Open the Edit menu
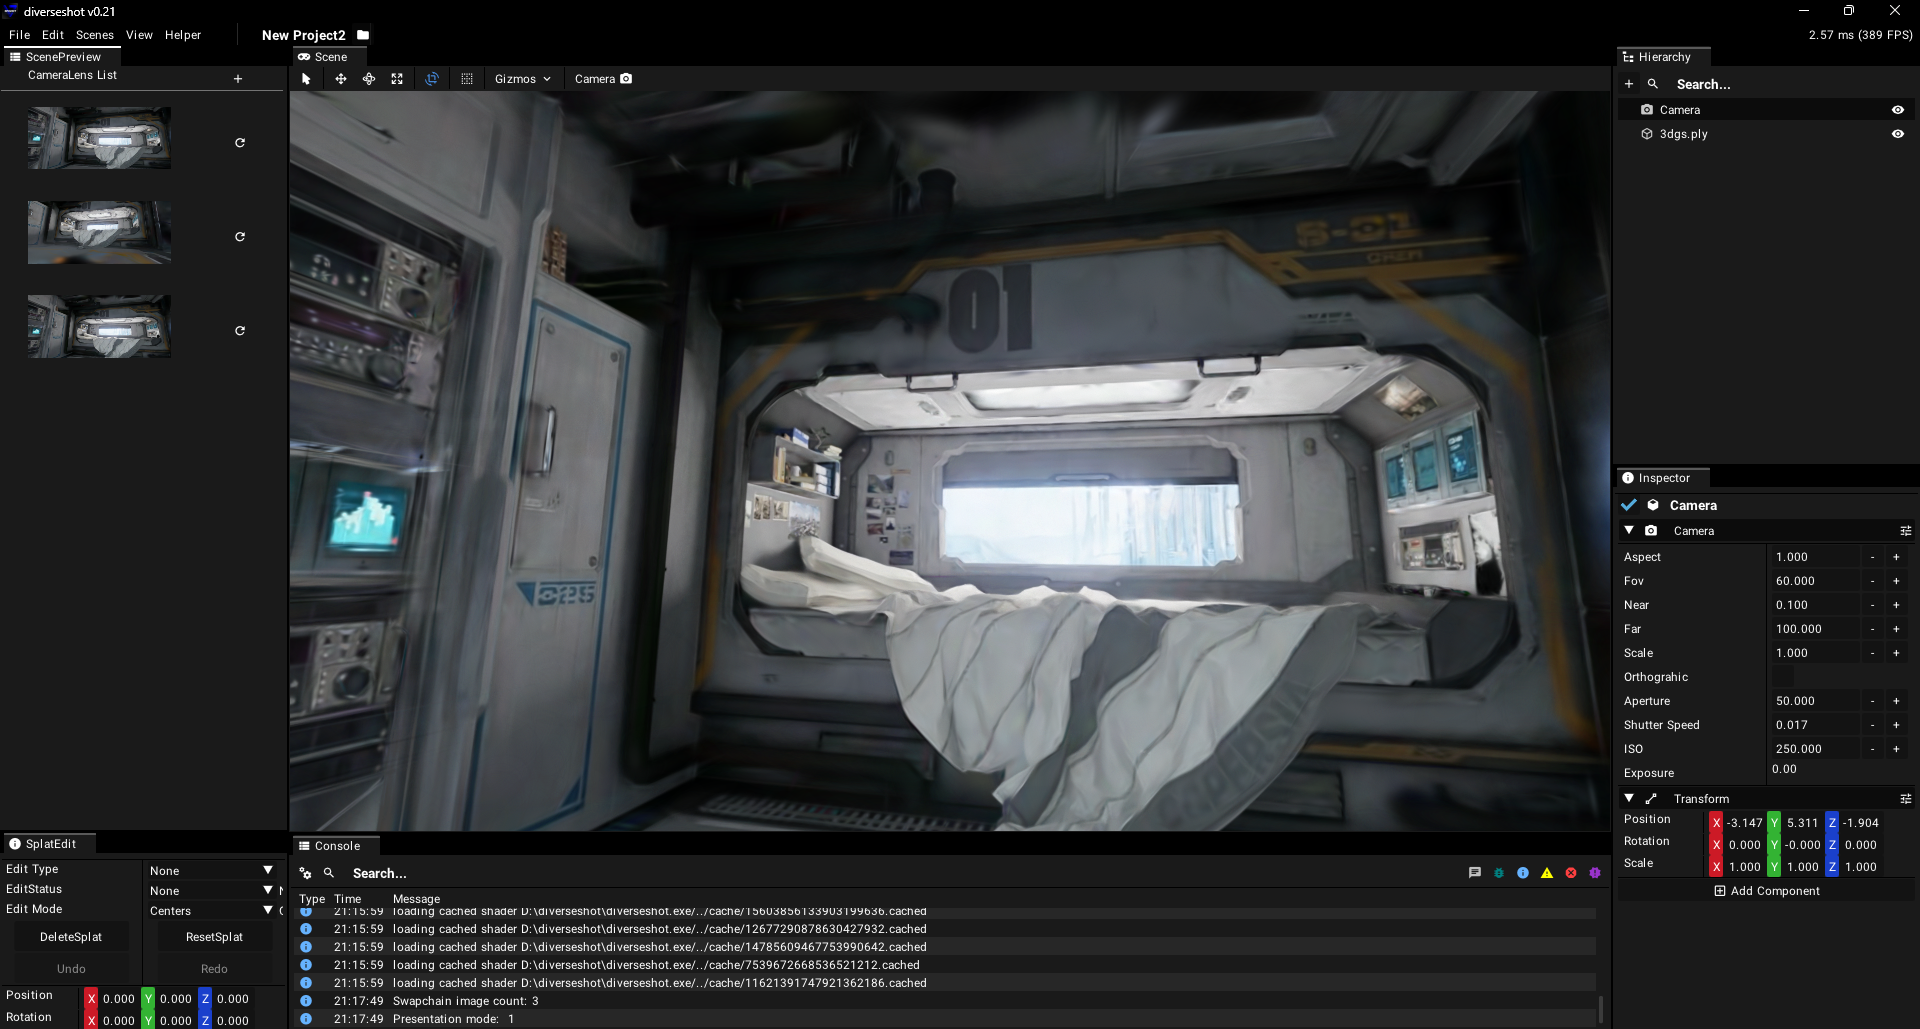The image size is (1920, 1029). (53, 35)
